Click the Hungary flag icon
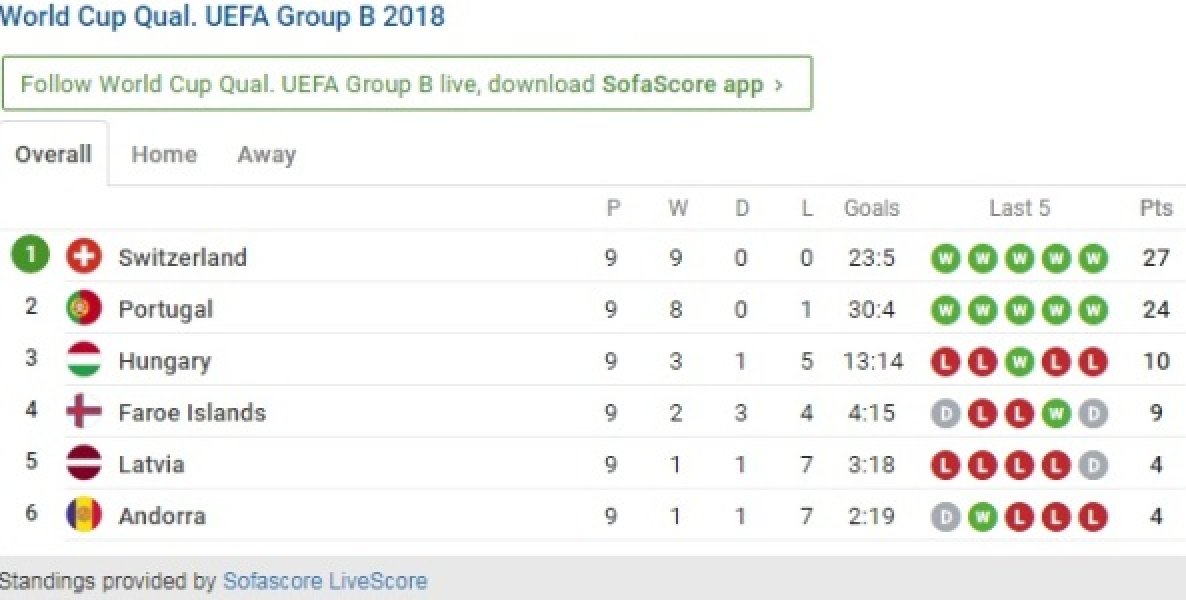1186x600 pixels. pyautogui.click(x=84, y=360)
